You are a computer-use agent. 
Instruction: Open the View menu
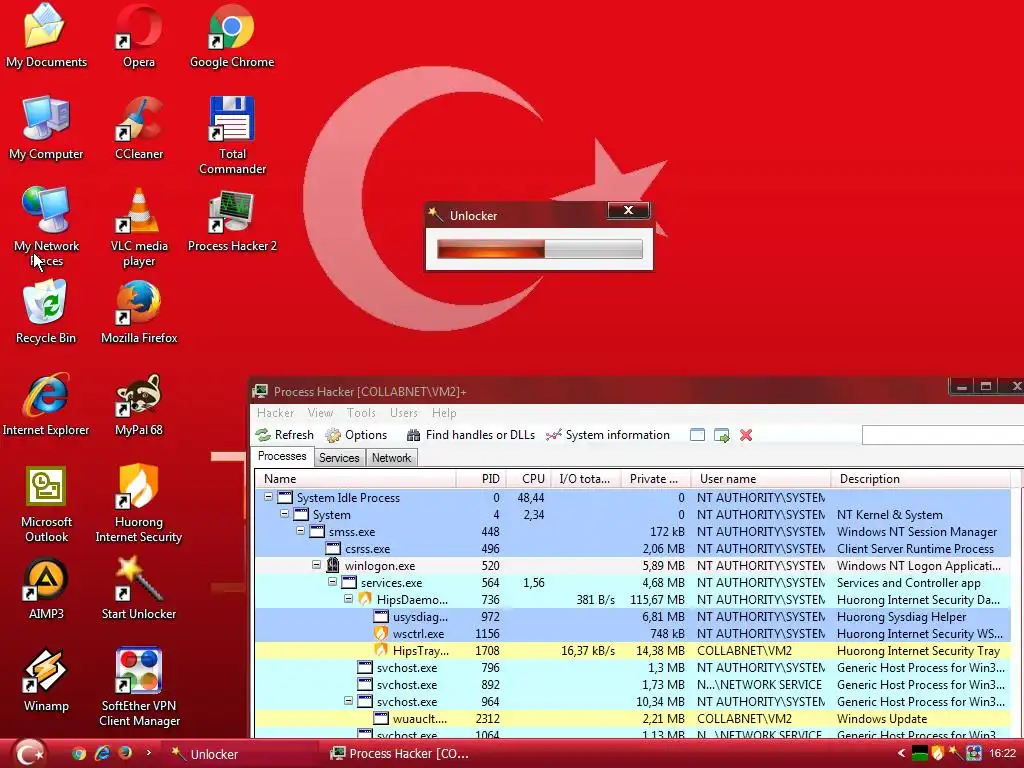(x=320, y=413)
